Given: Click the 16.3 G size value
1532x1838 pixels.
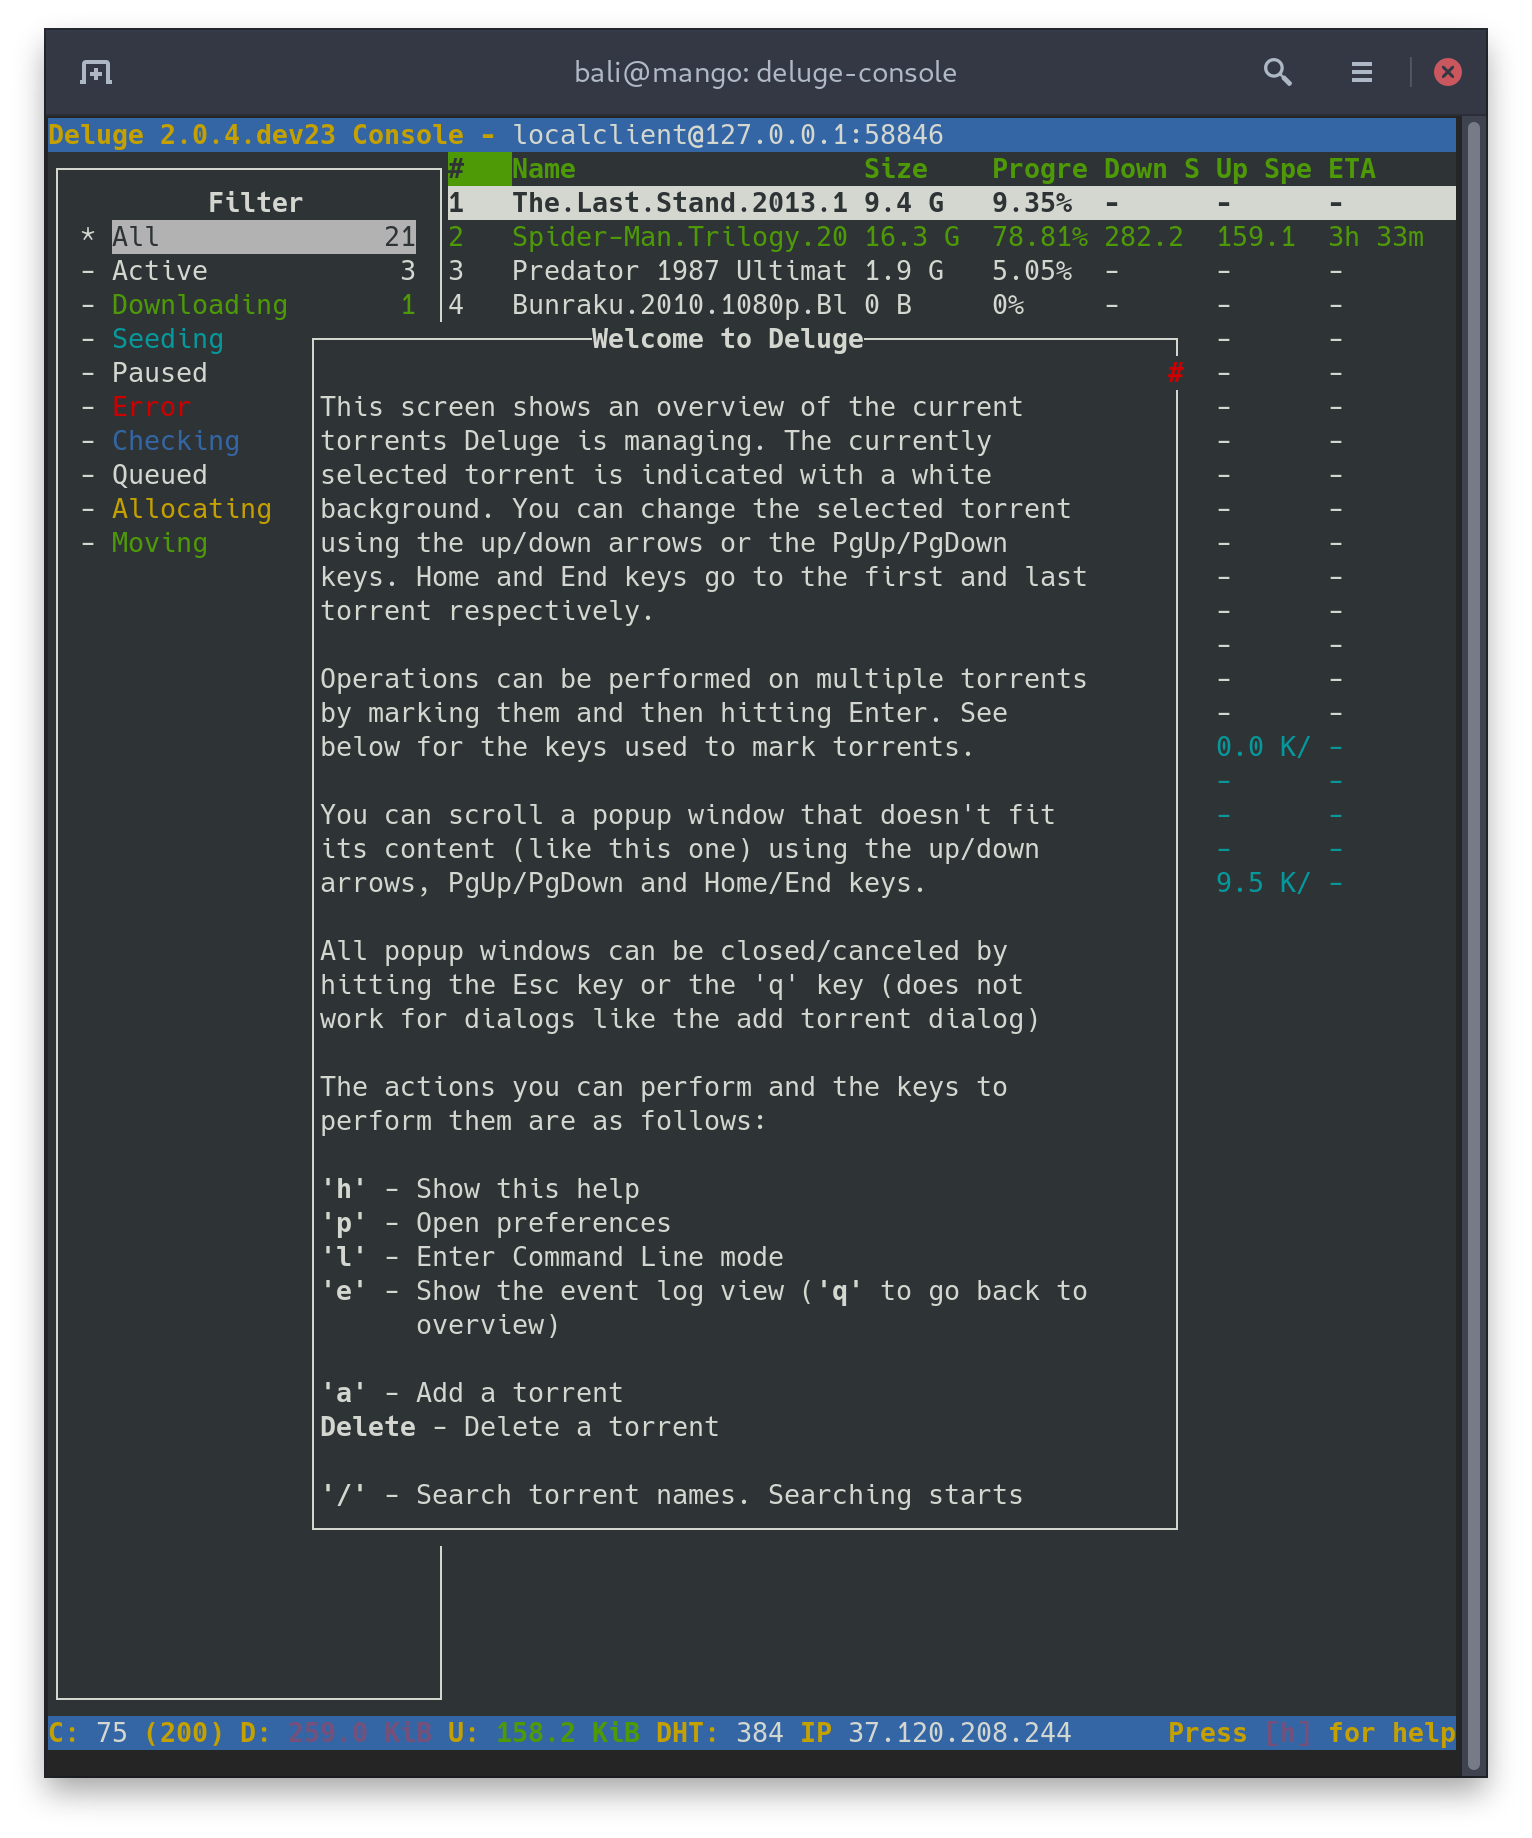Looking at the screenshot, I should pos(911,237).
